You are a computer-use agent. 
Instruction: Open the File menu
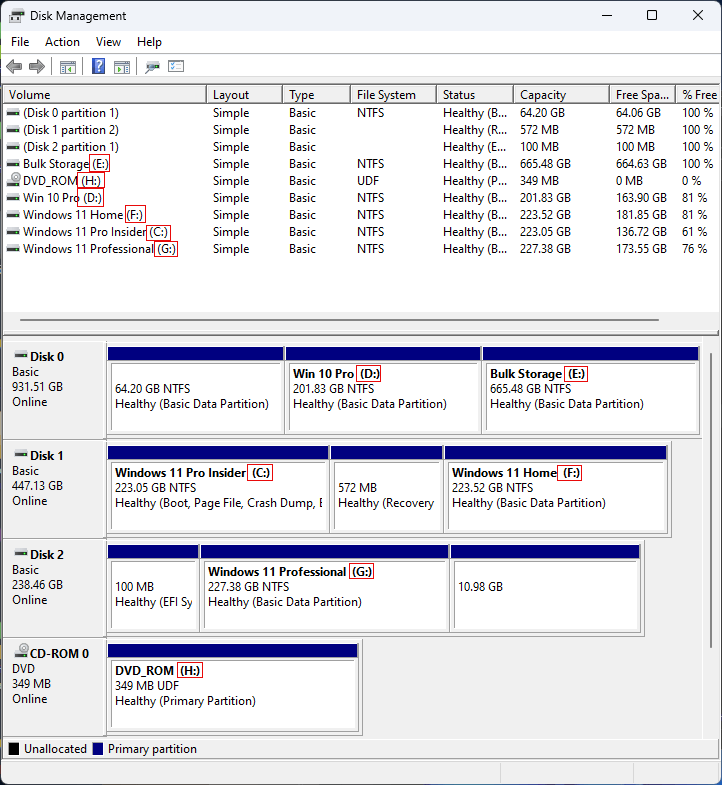(20, 42)
